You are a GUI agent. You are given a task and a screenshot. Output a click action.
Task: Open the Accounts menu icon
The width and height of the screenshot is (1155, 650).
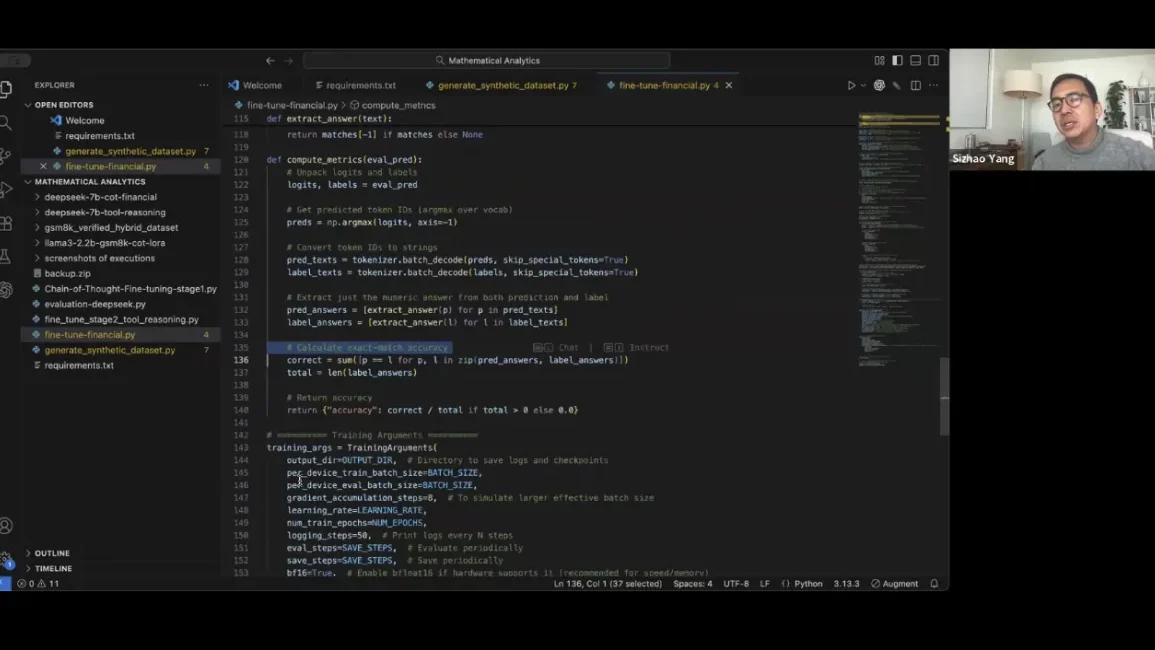pyautogui.click(x=6, y=526)
